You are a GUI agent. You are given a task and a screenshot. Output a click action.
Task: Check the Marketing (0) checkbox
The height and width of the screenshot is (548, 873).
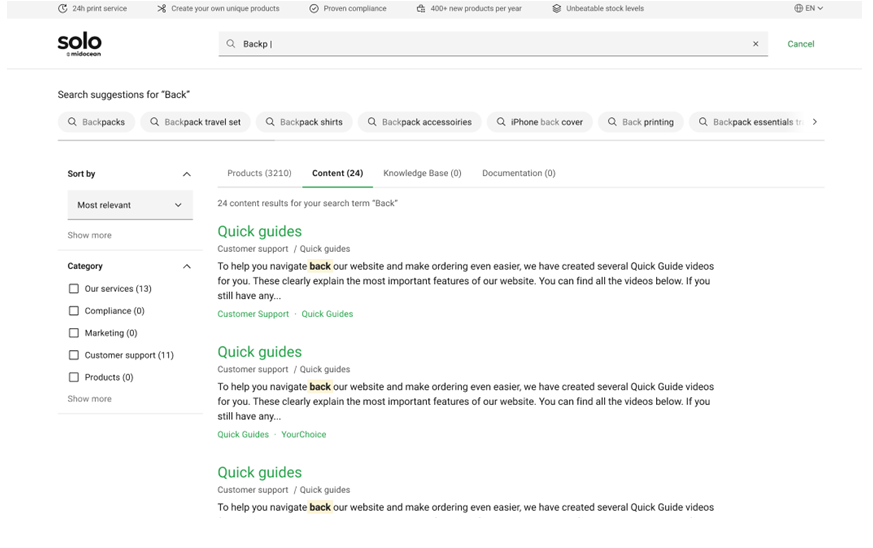tap(73, 333)
